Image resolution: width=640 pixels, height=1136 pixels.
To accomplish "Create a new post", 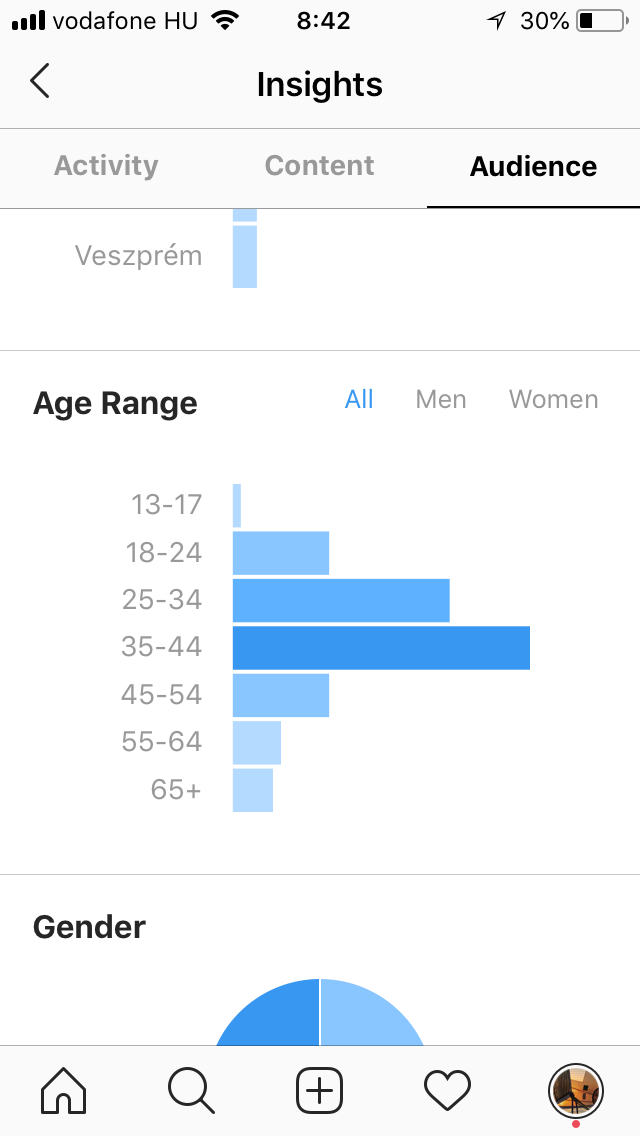I will click(319, 1090).
